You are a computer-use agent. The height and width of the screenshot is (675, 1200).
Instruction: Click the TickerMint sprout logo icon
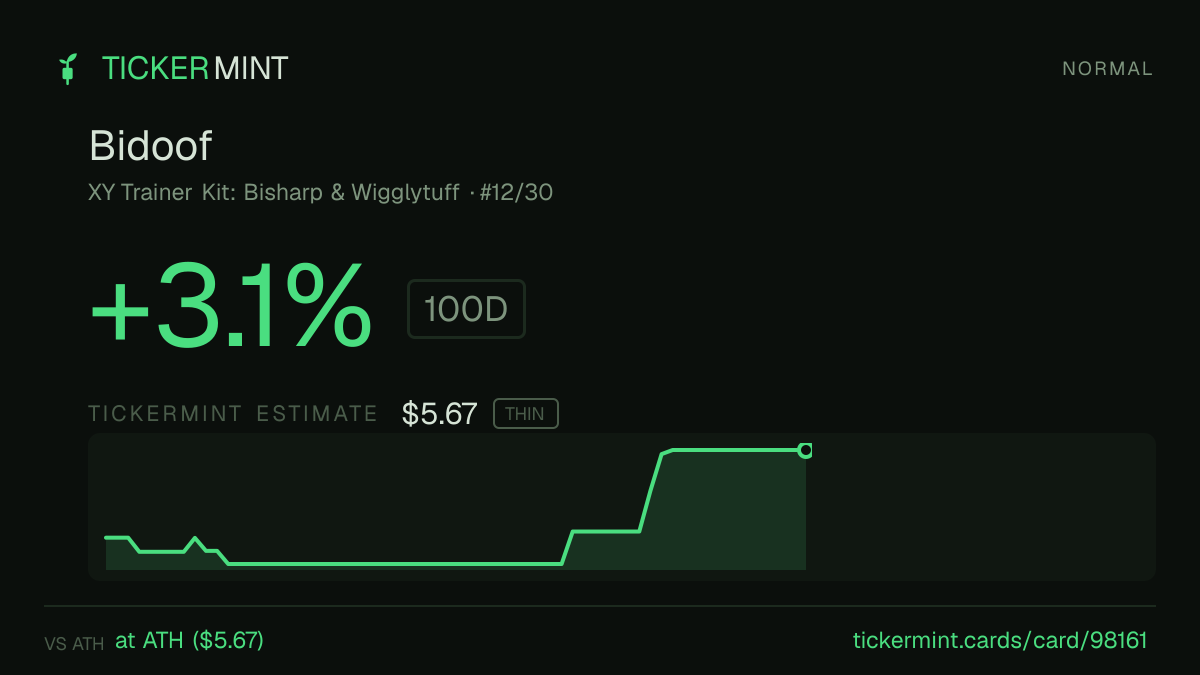tap(68, 69)
